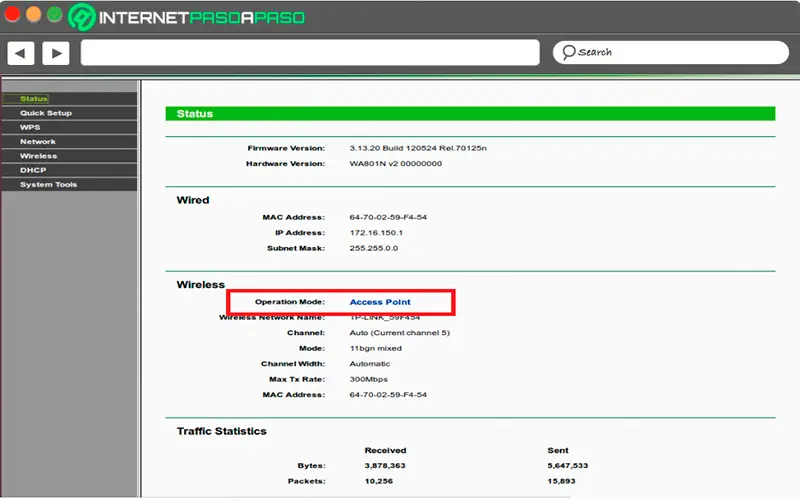Image resolution: width=800 pixels, height=500 pixels.
Task: Click the Wired section heading
Action: (x=193, y=200)
